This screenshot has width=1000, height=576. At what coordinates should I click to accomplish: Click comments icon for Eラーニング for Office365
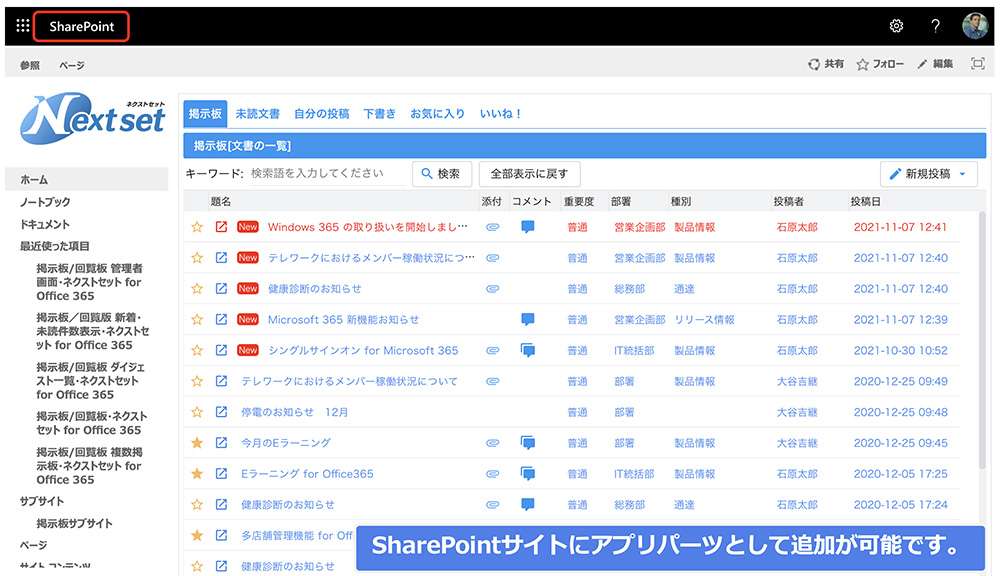[x=527, y=473]
